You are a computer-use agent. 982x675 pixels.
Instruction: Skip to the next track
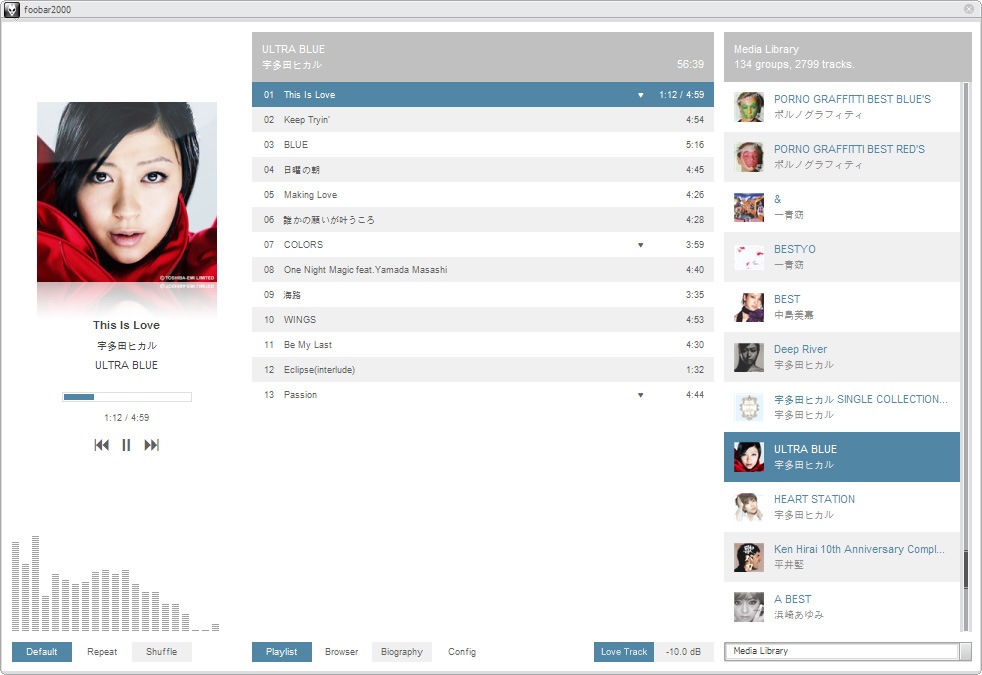tap(152, 445)
